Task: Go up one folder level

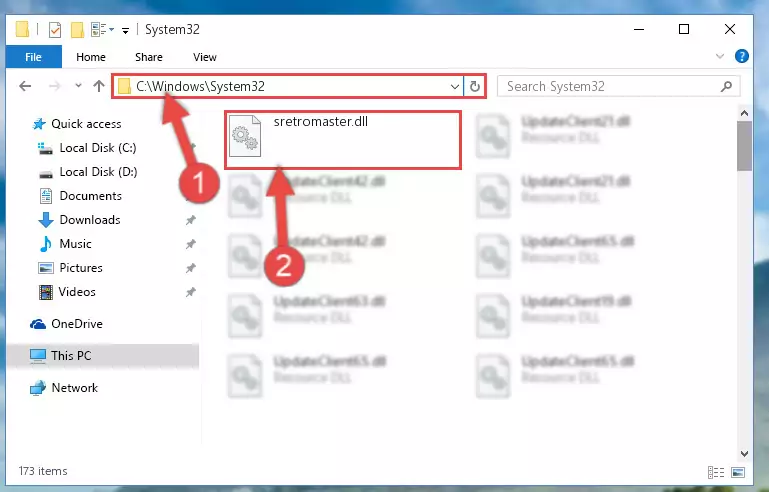Action: click(x=99, y=86)
